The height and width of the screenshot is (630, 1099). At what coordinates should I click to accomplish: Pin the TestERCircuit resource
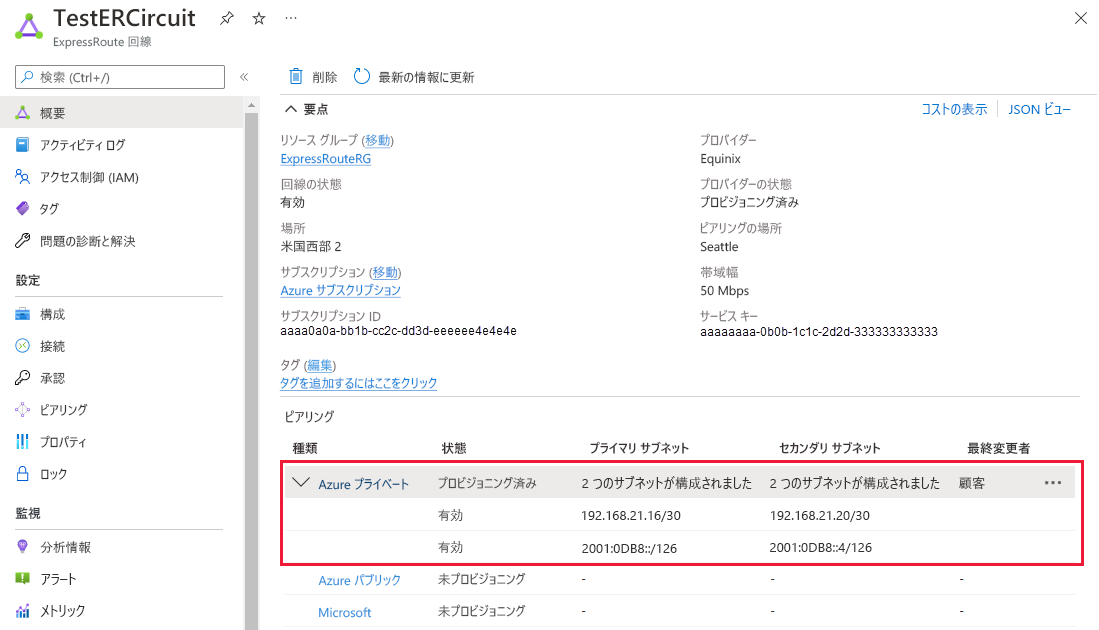tap(226, 19)
